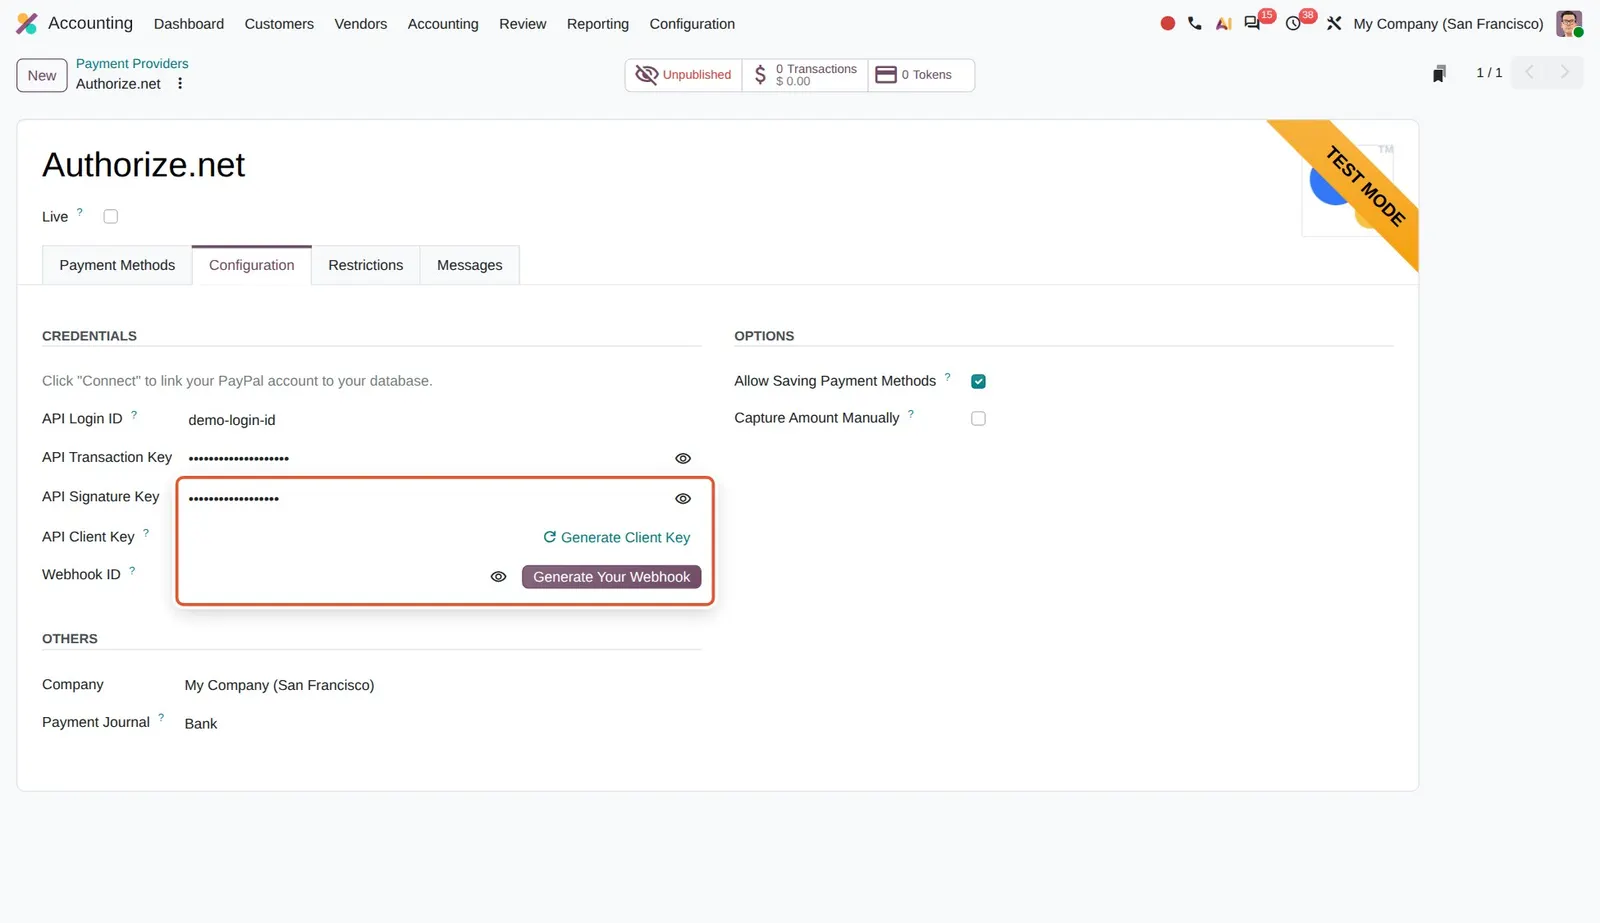Click the API Transaction Key field

(430, 458)
